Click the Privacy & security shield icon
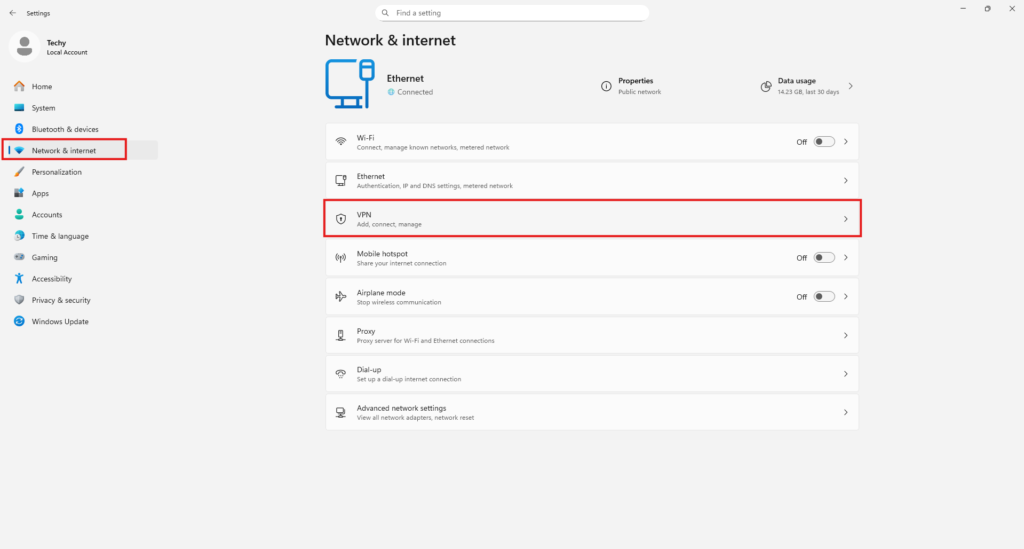1024x549 pixels. pos(19,300)
